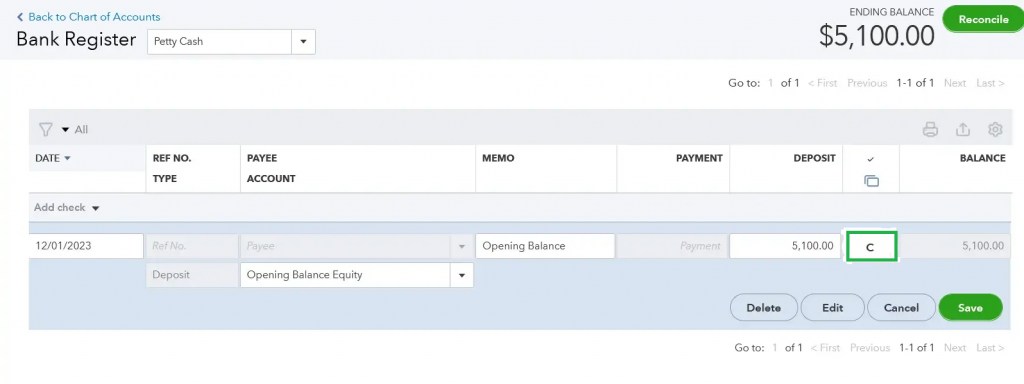The width and height of the screenshot is (1024, 384).
Task: Click the Deposit type field
Action: (192, 275)
